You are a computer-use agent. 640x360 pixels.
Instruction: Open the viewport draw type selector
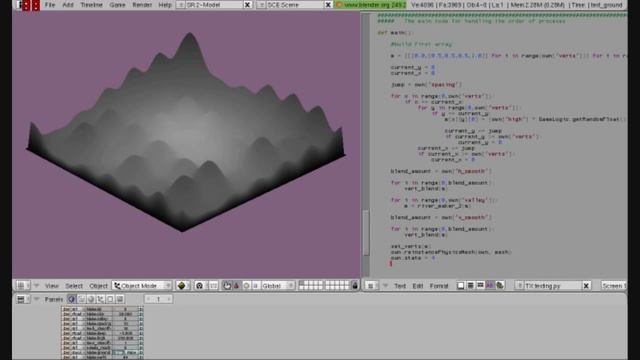(182, 286)
